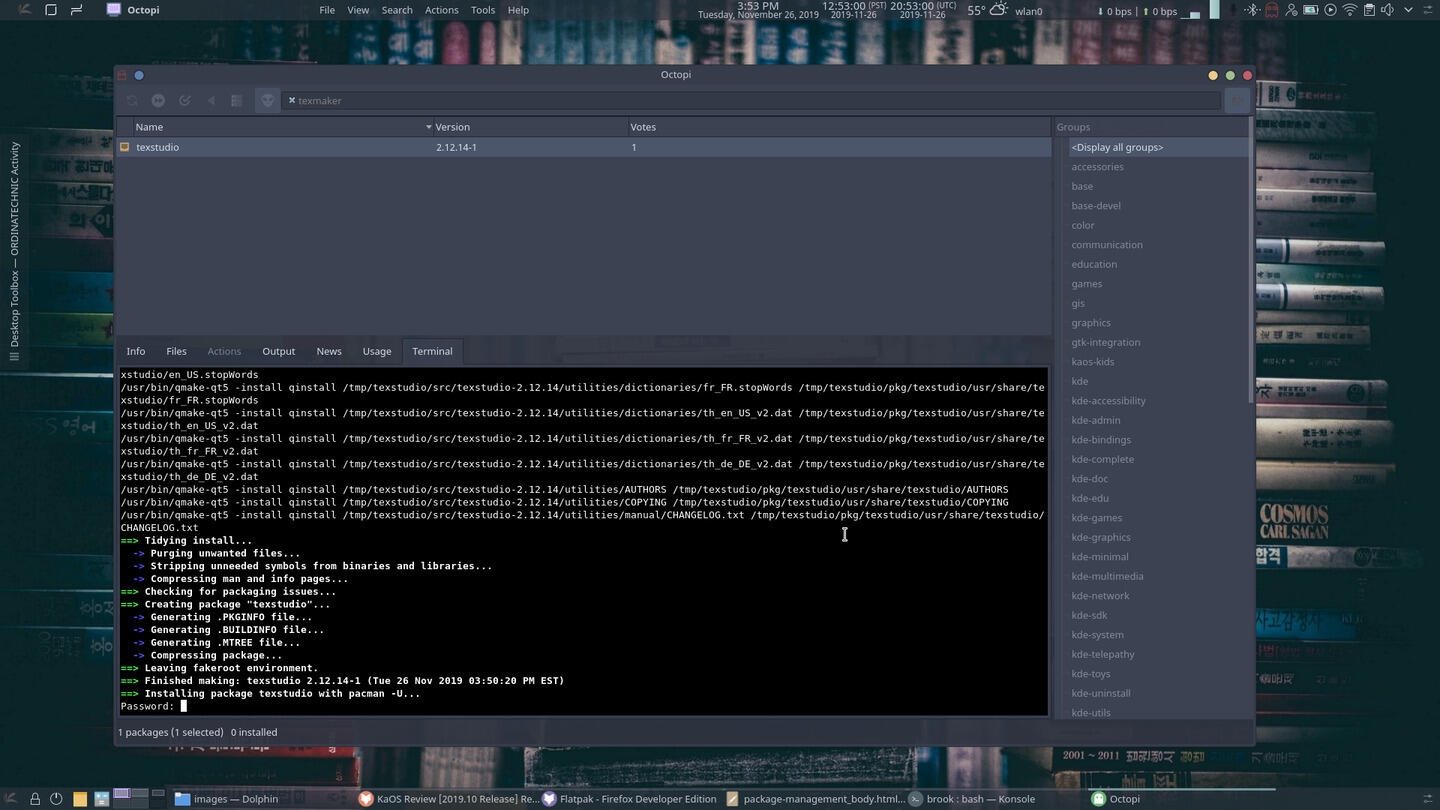Click the weather widget showing 55°
Screen dimensions: 1440x810
point(988,11)
